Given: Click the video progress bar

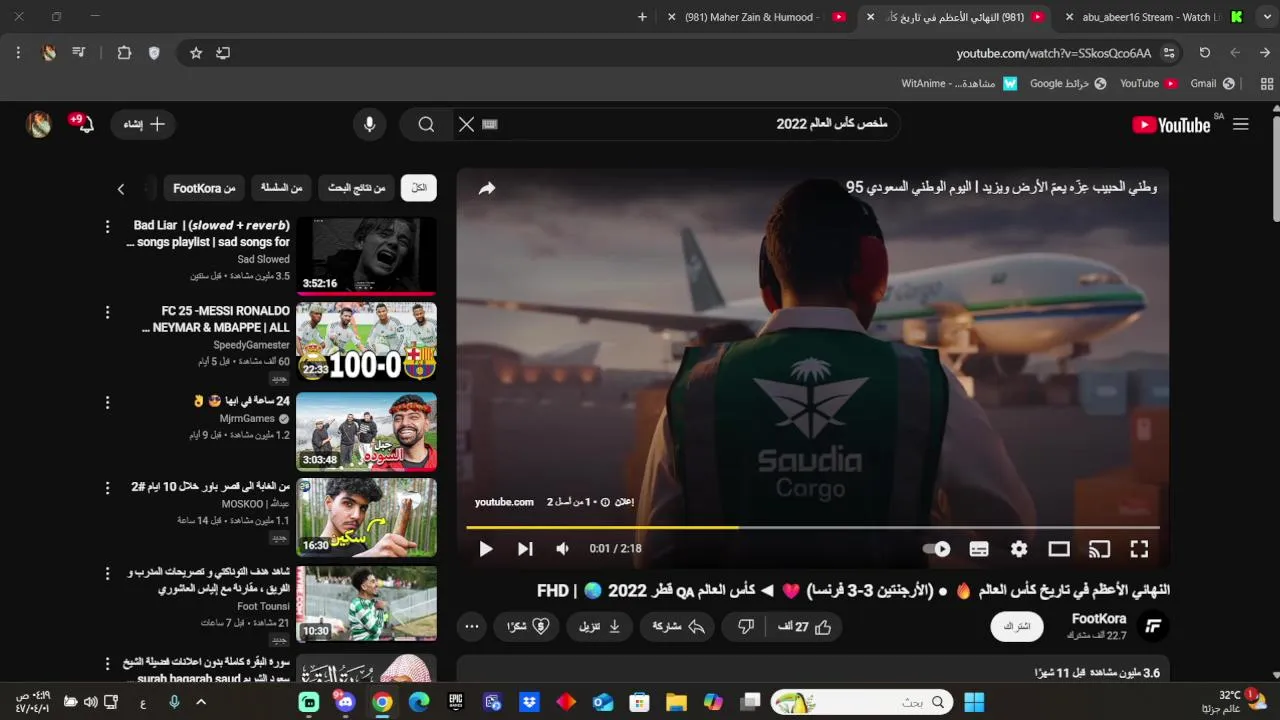Looking at the screenshot, I should point(813,527).
